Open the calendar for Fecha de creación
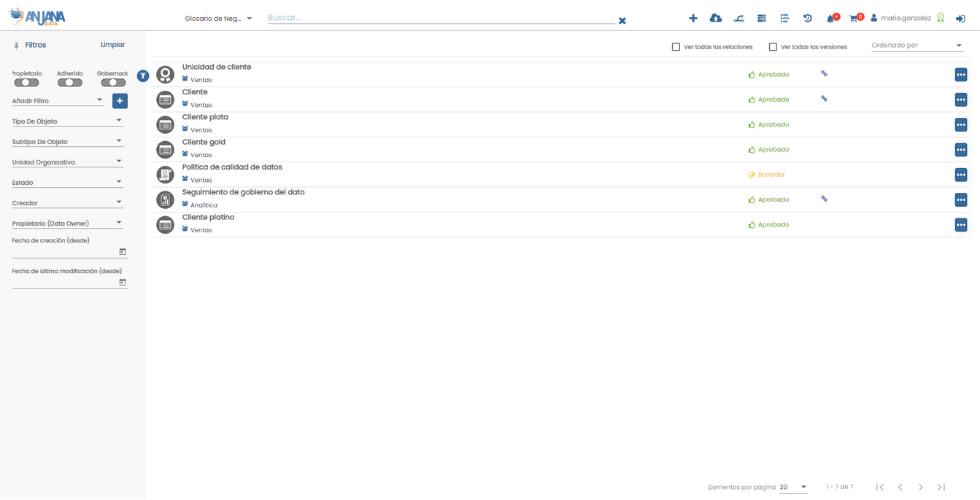 coord(123,252)
